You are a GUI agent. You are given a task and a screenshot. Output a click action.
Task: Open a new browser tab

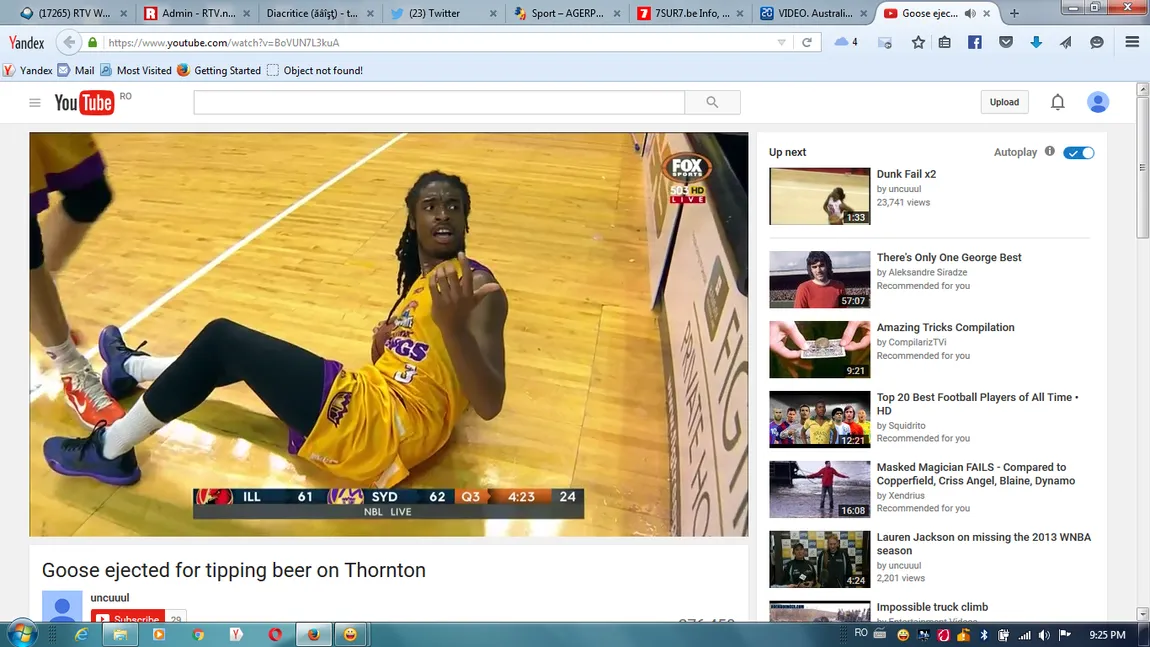[1014, 13]
